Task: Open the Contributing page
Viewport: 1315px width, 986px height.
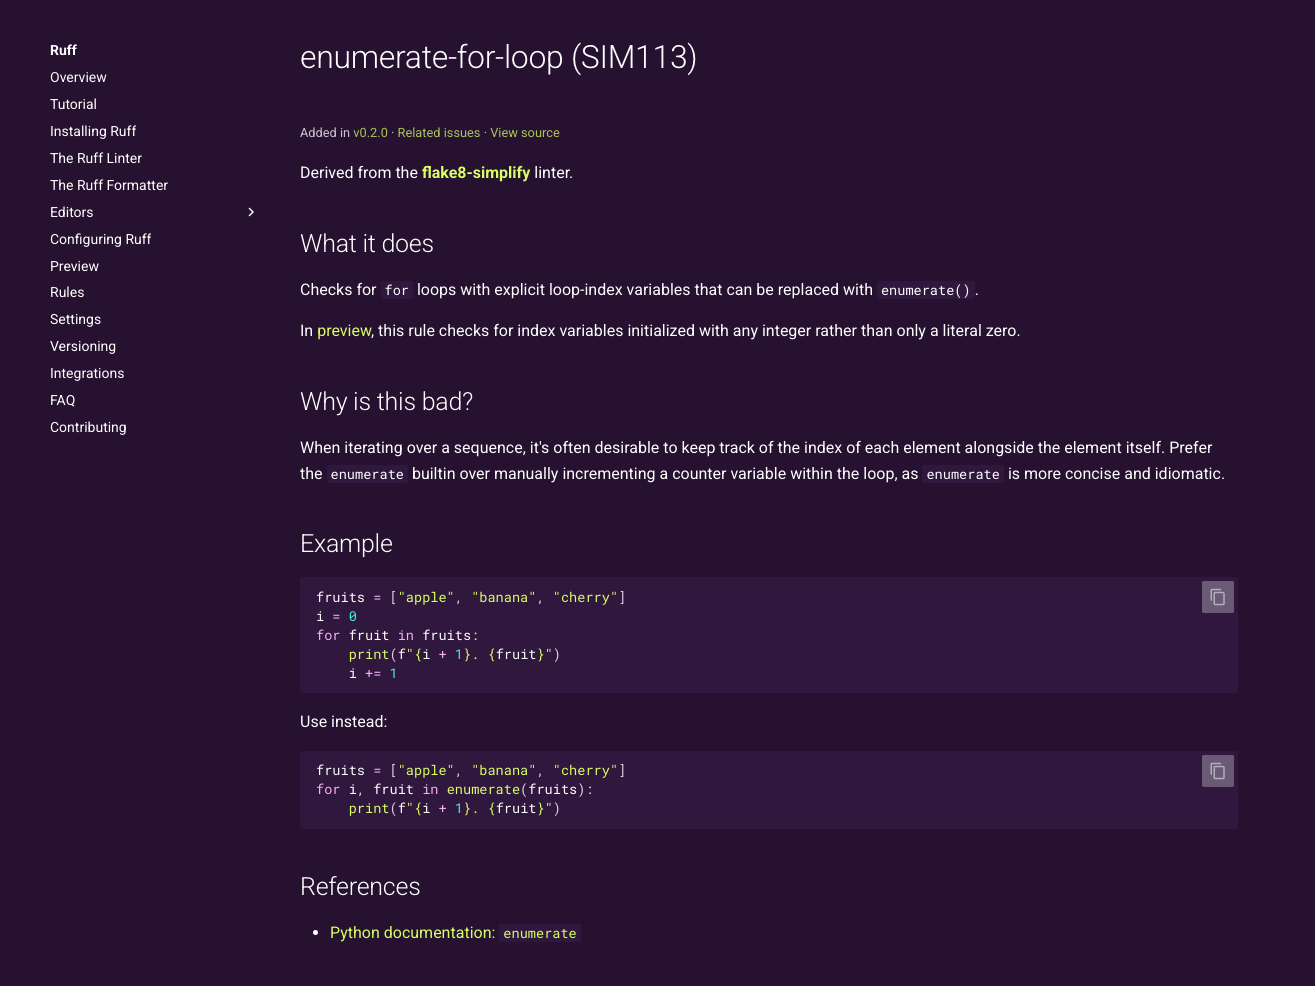Action: (88, 427)
